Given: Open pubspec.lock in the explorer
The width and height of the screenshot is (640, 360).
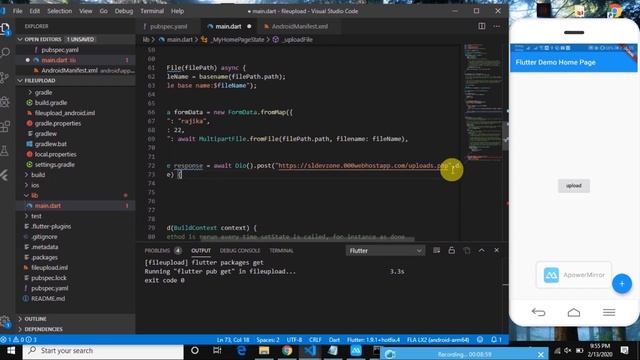Looking at the screenshot, I should pos(76,278).
